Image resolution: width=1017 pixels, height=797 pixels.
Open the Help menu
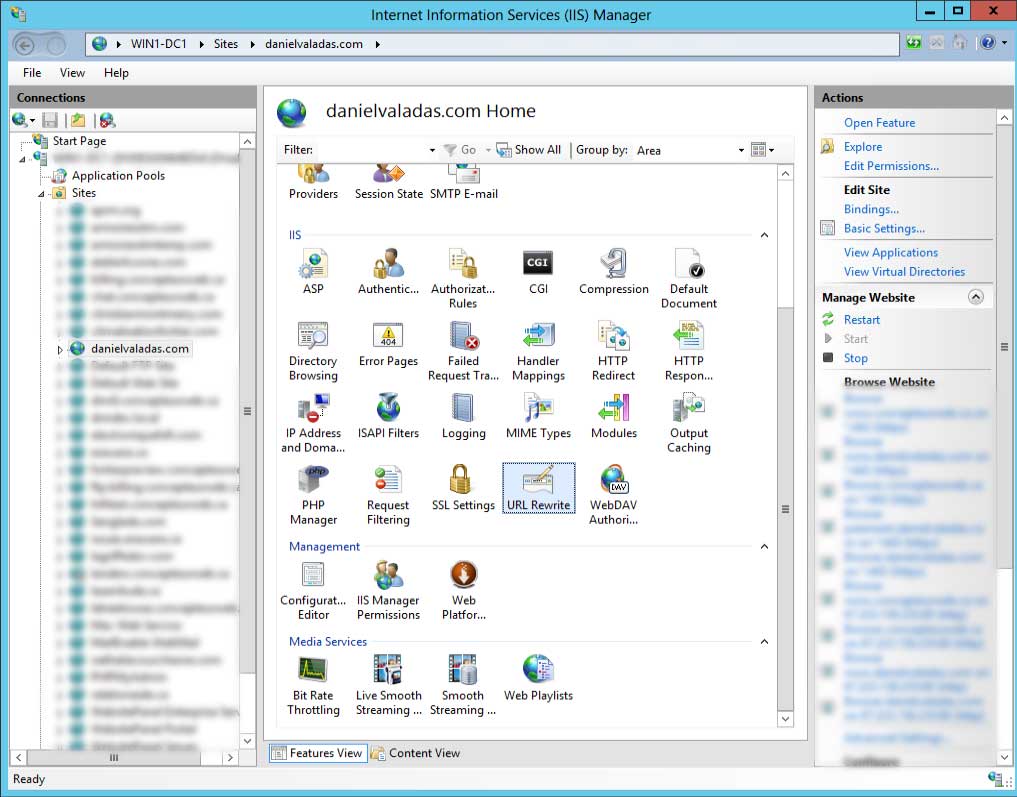click(x=116, y=73)
